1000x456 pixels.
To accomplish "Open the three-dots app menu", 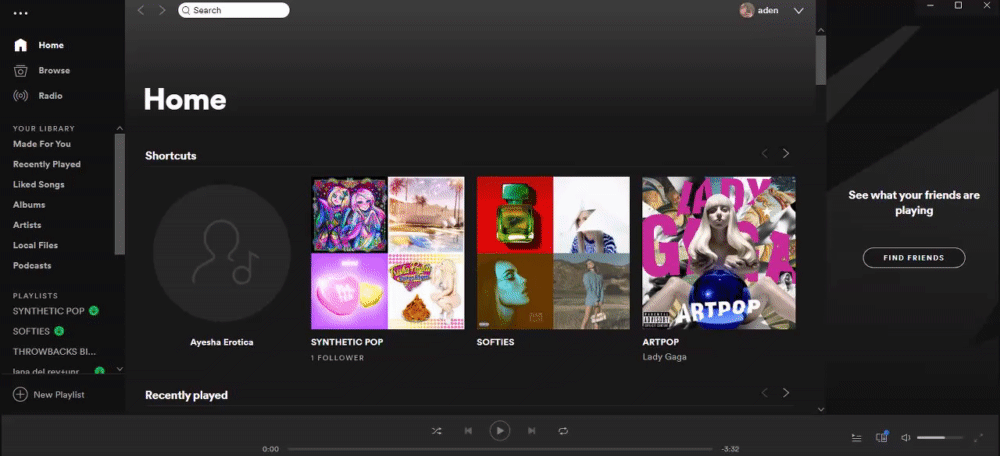I will click(21, 13).
